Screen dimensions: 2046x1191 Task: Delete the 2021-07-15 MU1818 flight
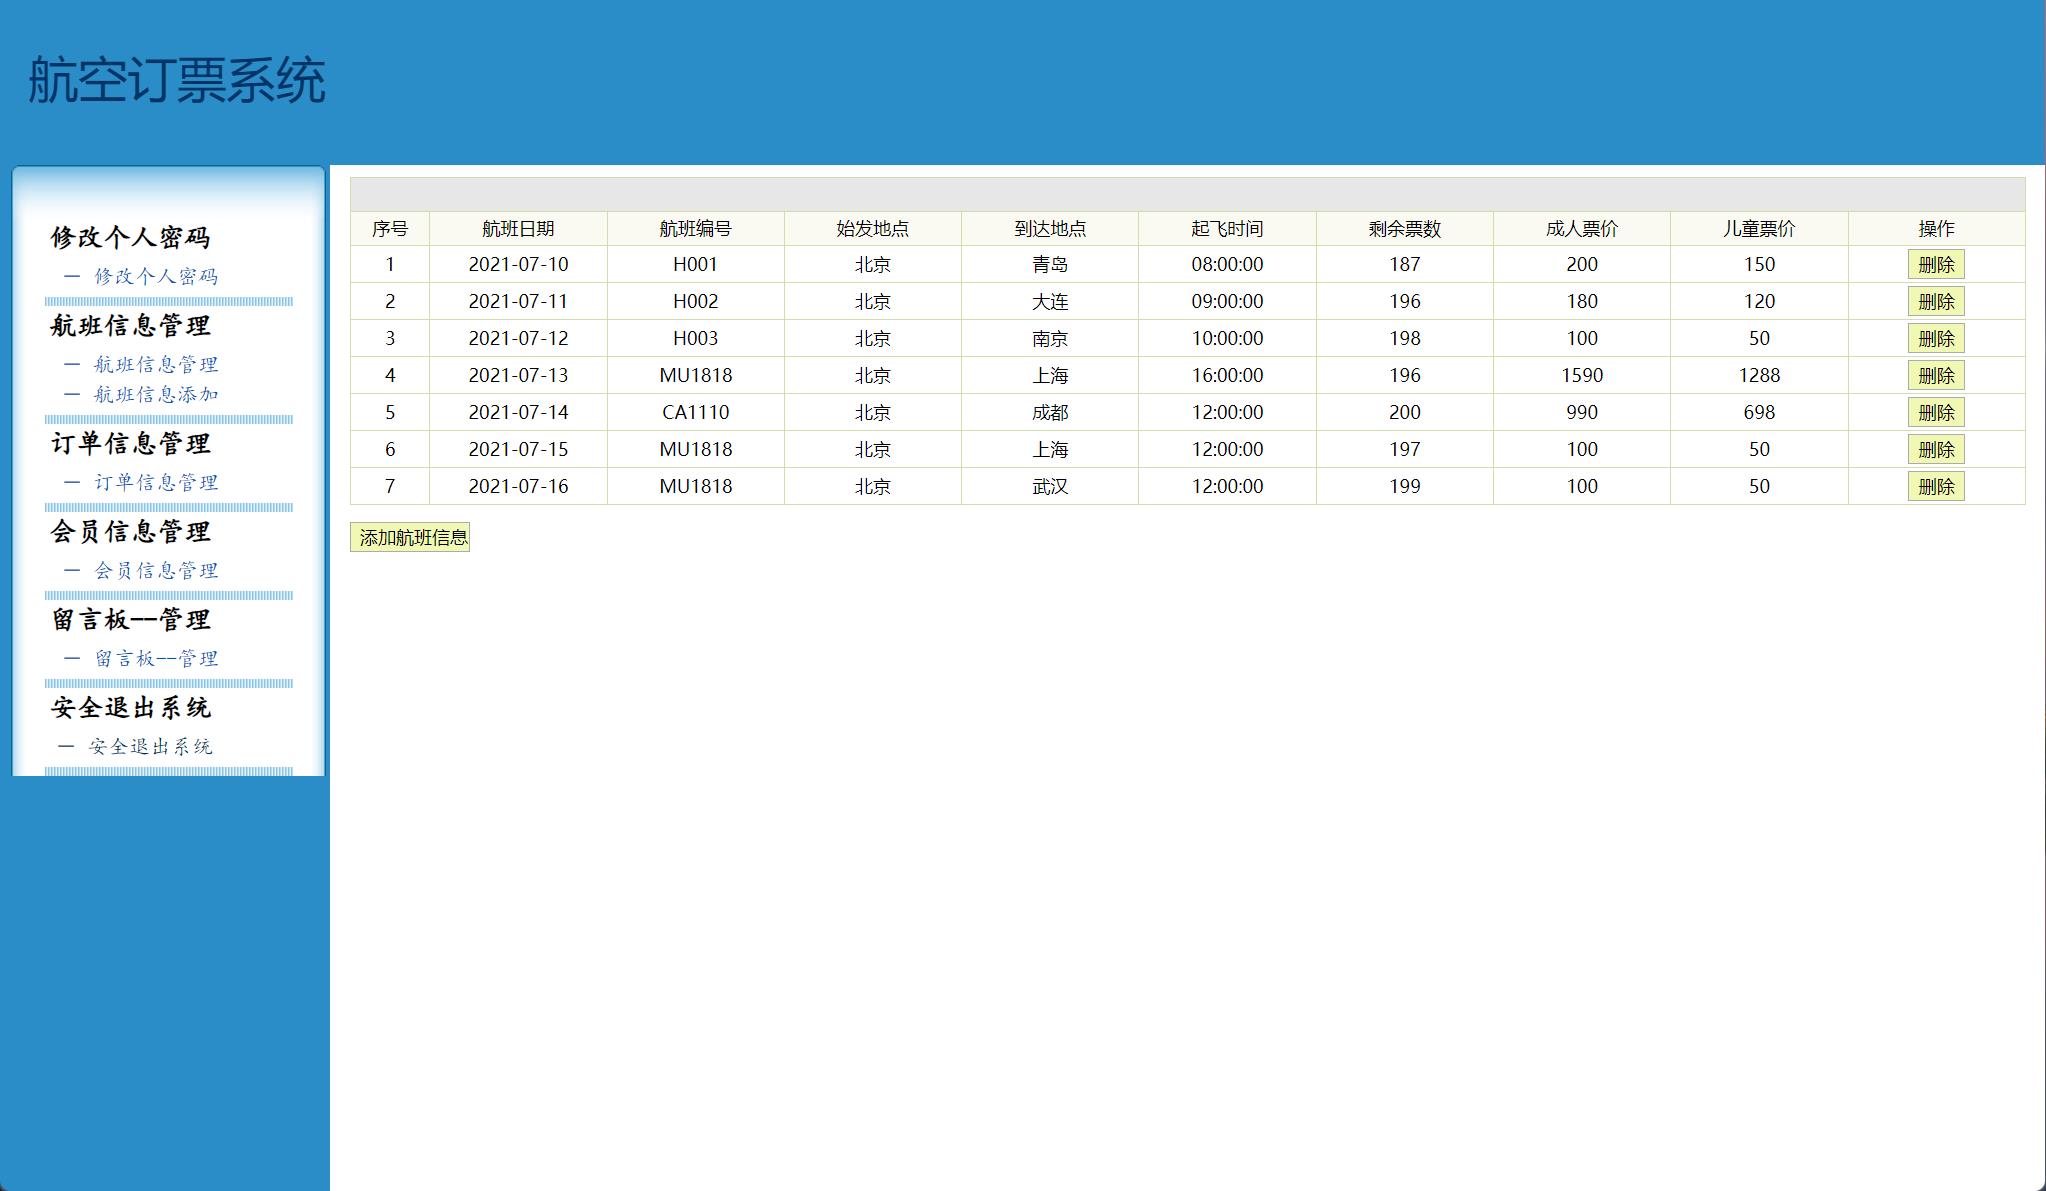[x=1935, y=449]
